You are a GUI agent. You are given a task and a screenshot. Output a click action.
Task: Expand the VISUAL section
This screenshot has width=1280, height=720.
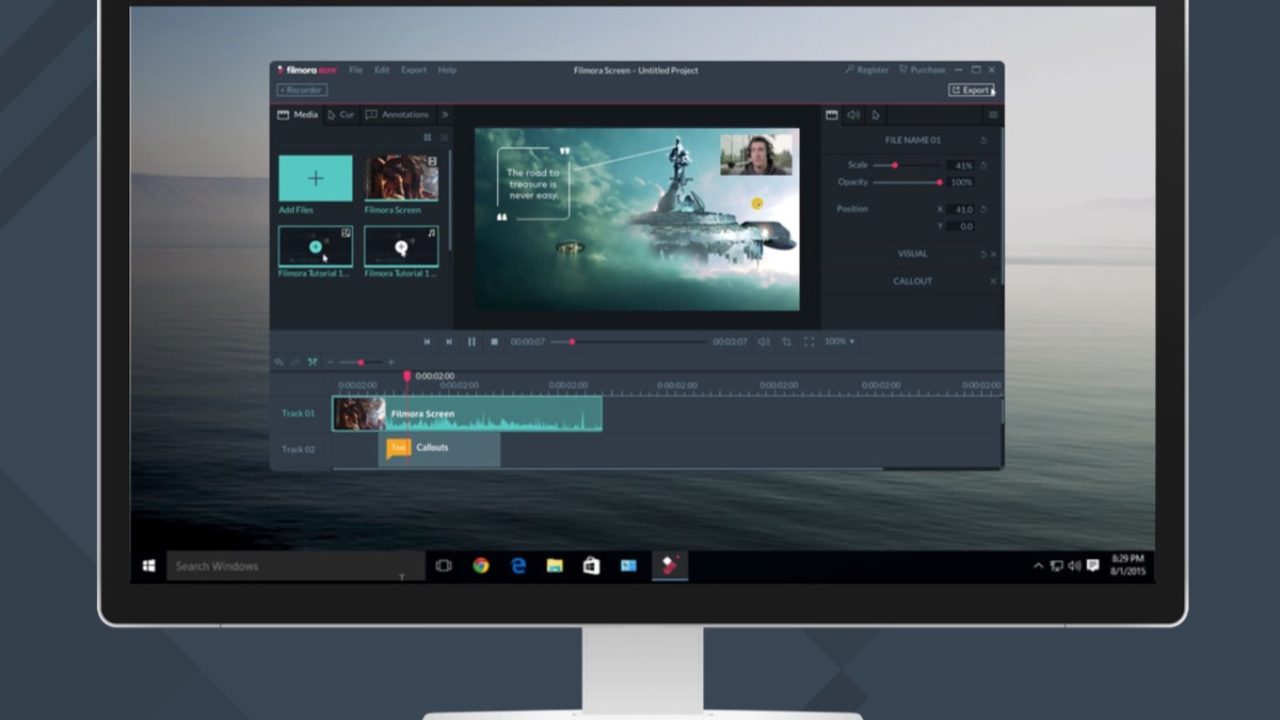click(x=912, y=254)
